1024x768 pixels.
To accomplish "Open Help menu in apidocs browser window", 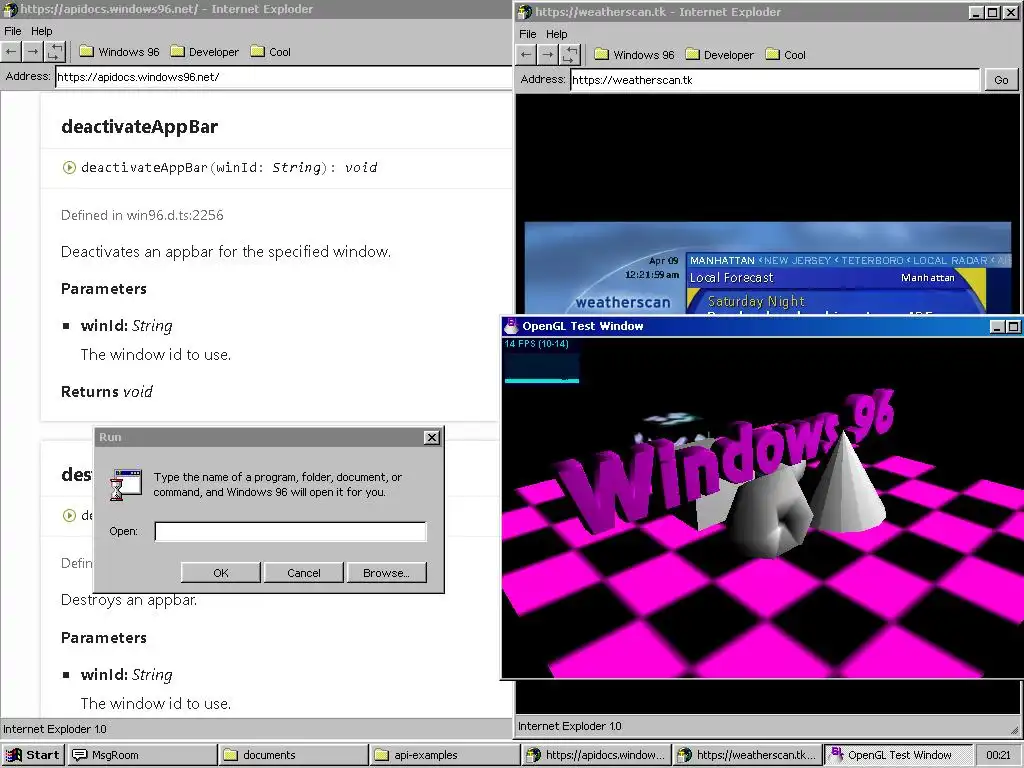I will tap(41, 31).
